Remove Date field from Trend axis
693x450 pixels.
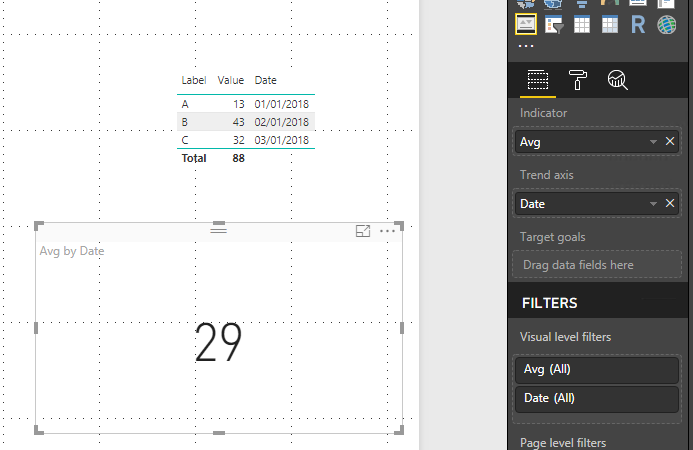[x=670, y=203]
